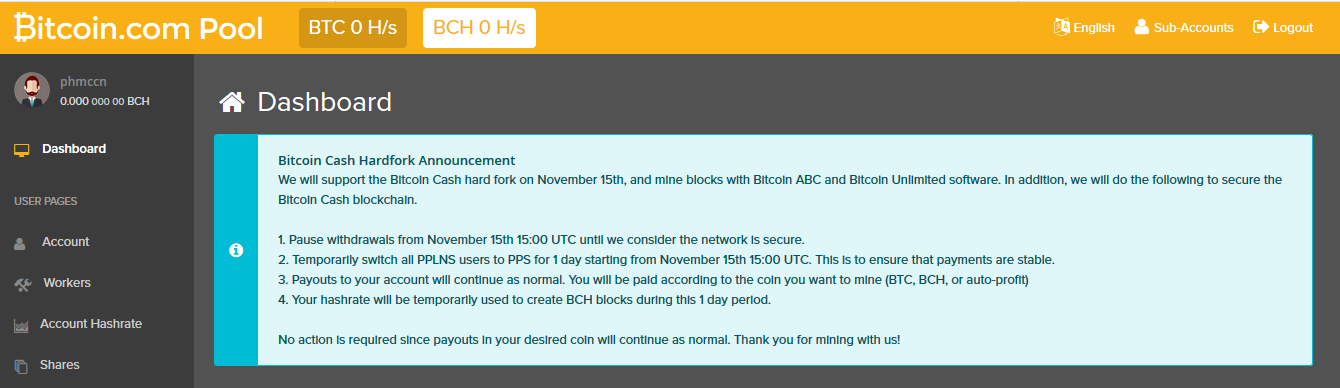Click the Account Hashrate chart icon
1340x388 pixels.
21,325
